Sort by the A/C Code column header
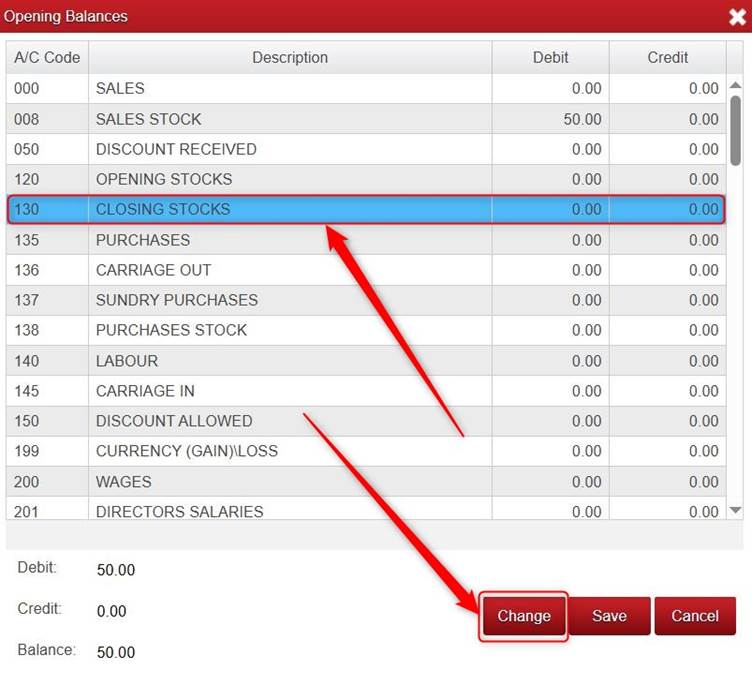 pos(47,58)
